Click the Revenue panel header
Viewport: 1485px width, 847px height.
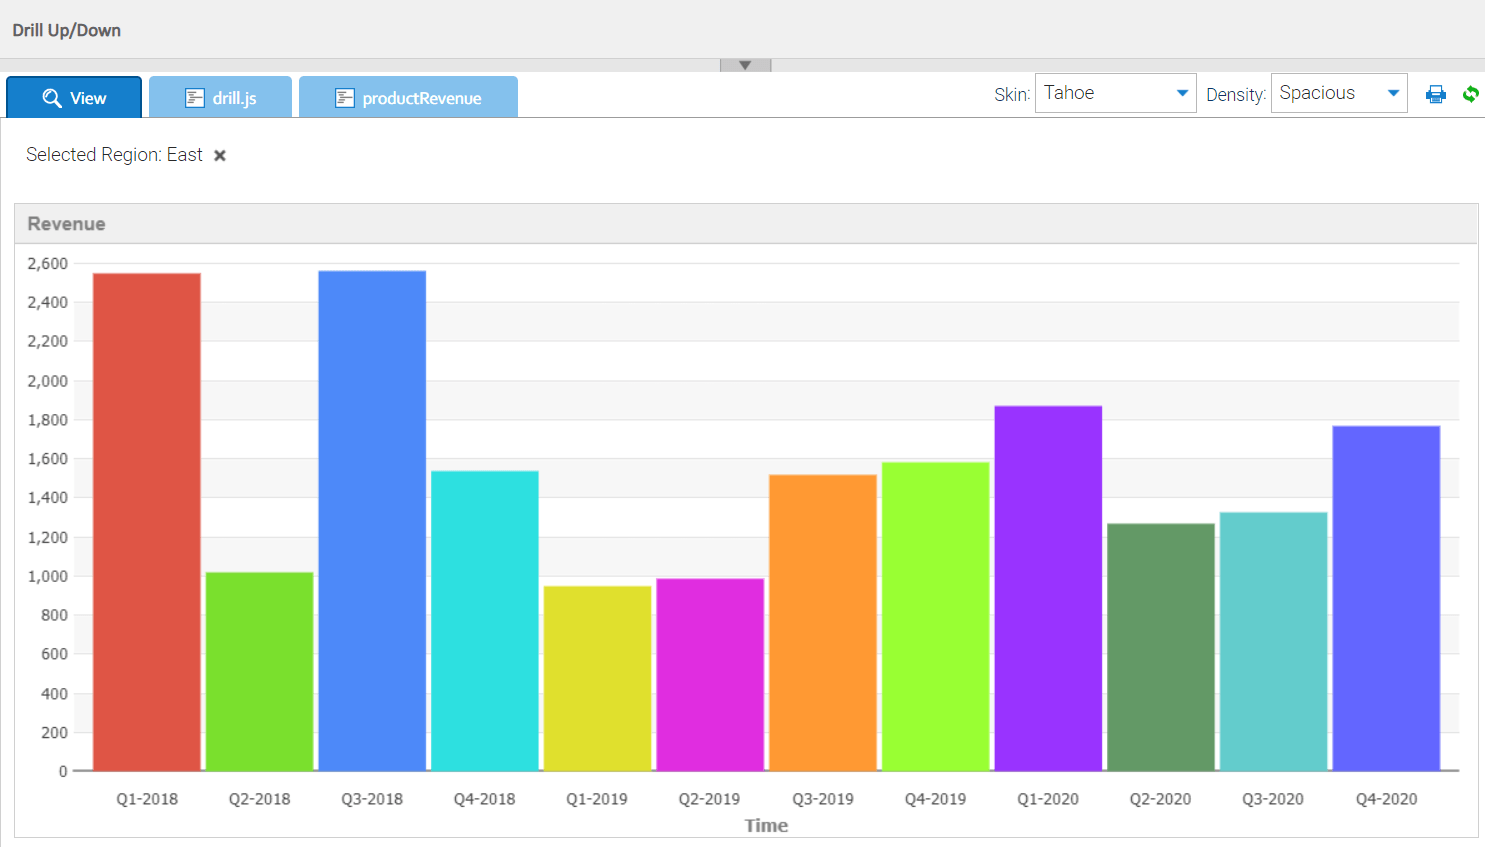point(66,223)
